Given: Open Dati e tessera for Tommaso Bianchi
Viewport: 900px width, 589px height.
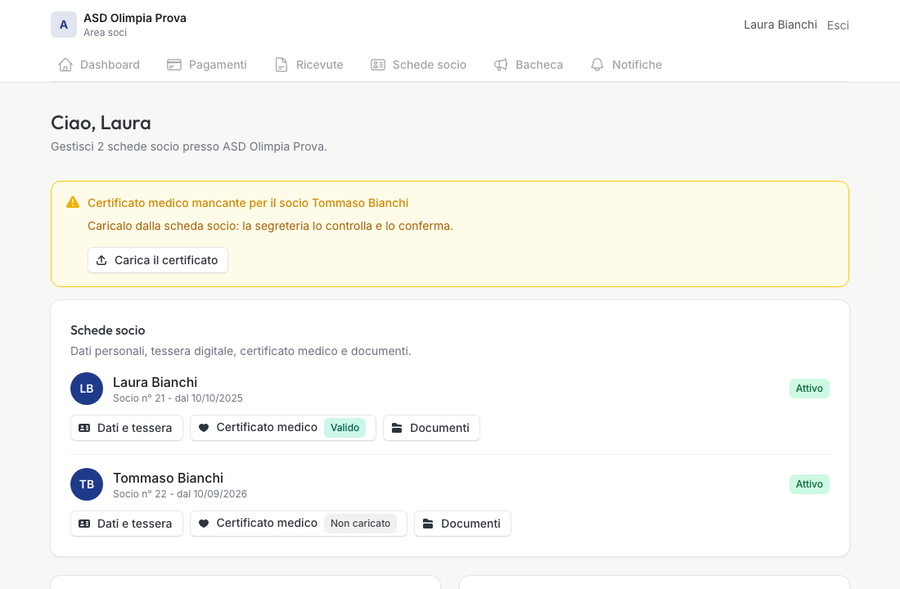Looking at the screenshot, I should [127, 524].
